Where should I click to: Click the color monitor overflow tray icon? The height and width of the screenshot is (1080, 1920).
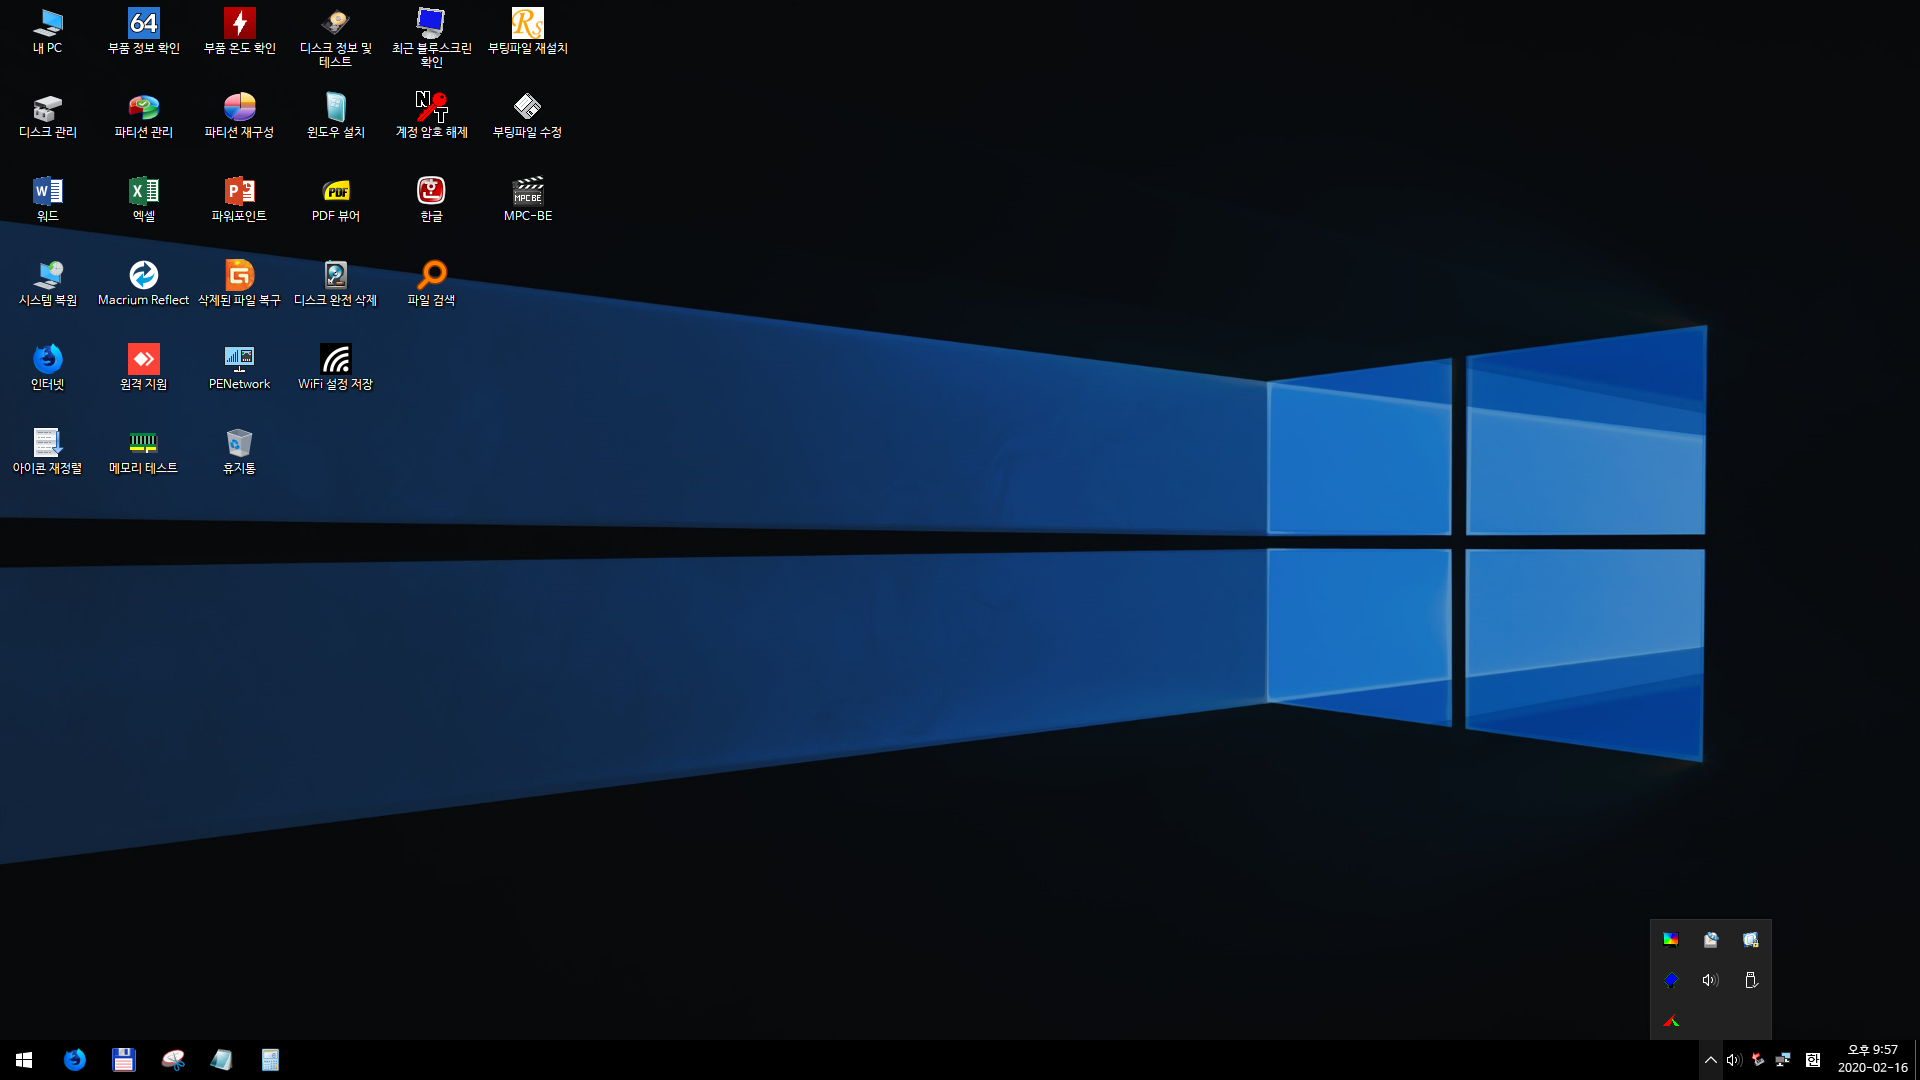click(x=1671, y=939)
